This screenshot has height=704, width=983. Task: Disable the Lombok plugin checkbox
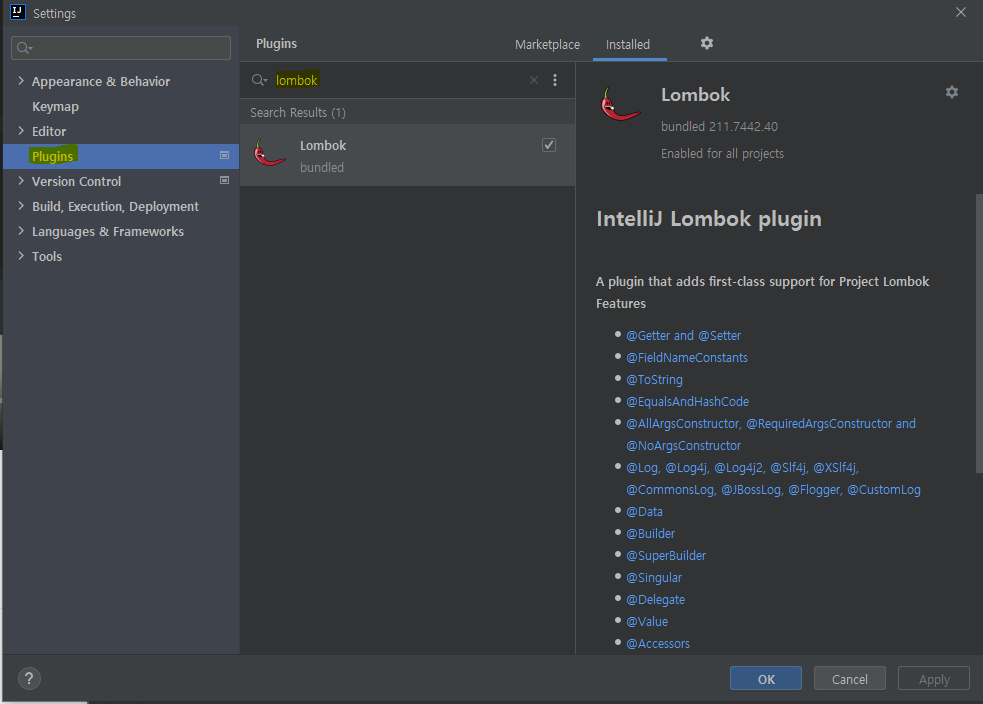(x=549, y=145)
